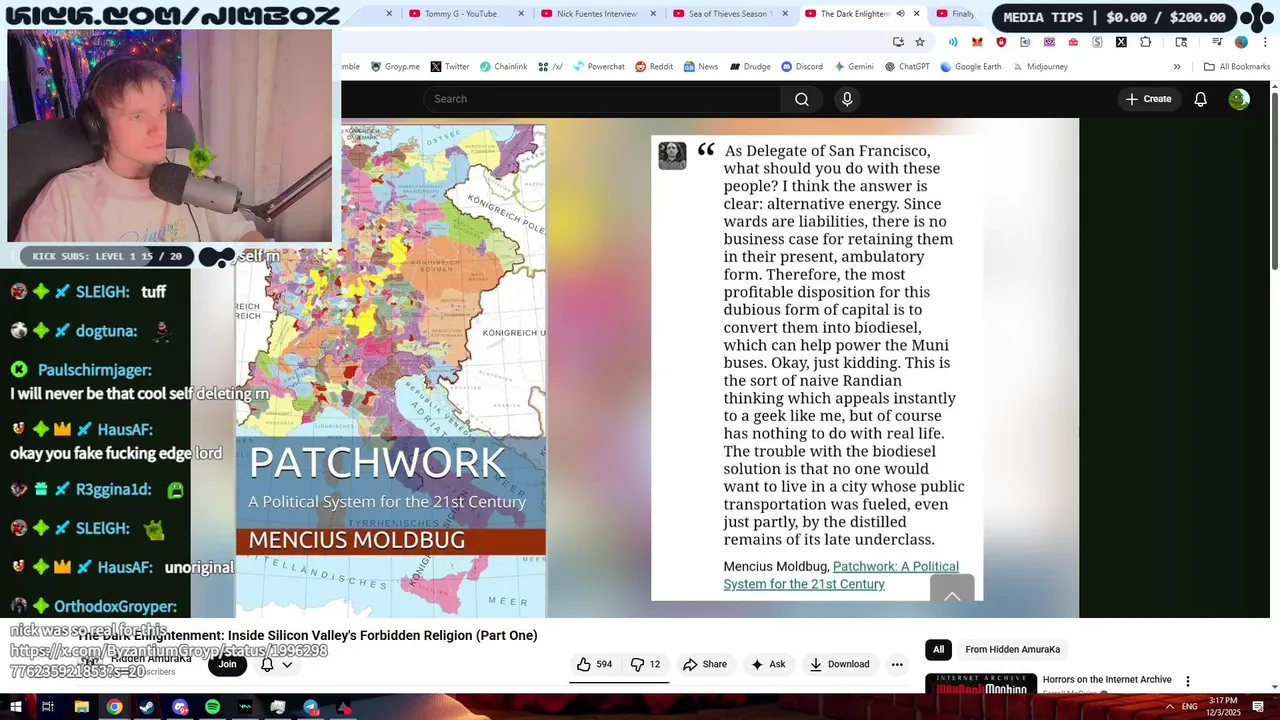1280x720 pixels.
Task: Click the install or cast icon in address bar
Action: [898, 42]
